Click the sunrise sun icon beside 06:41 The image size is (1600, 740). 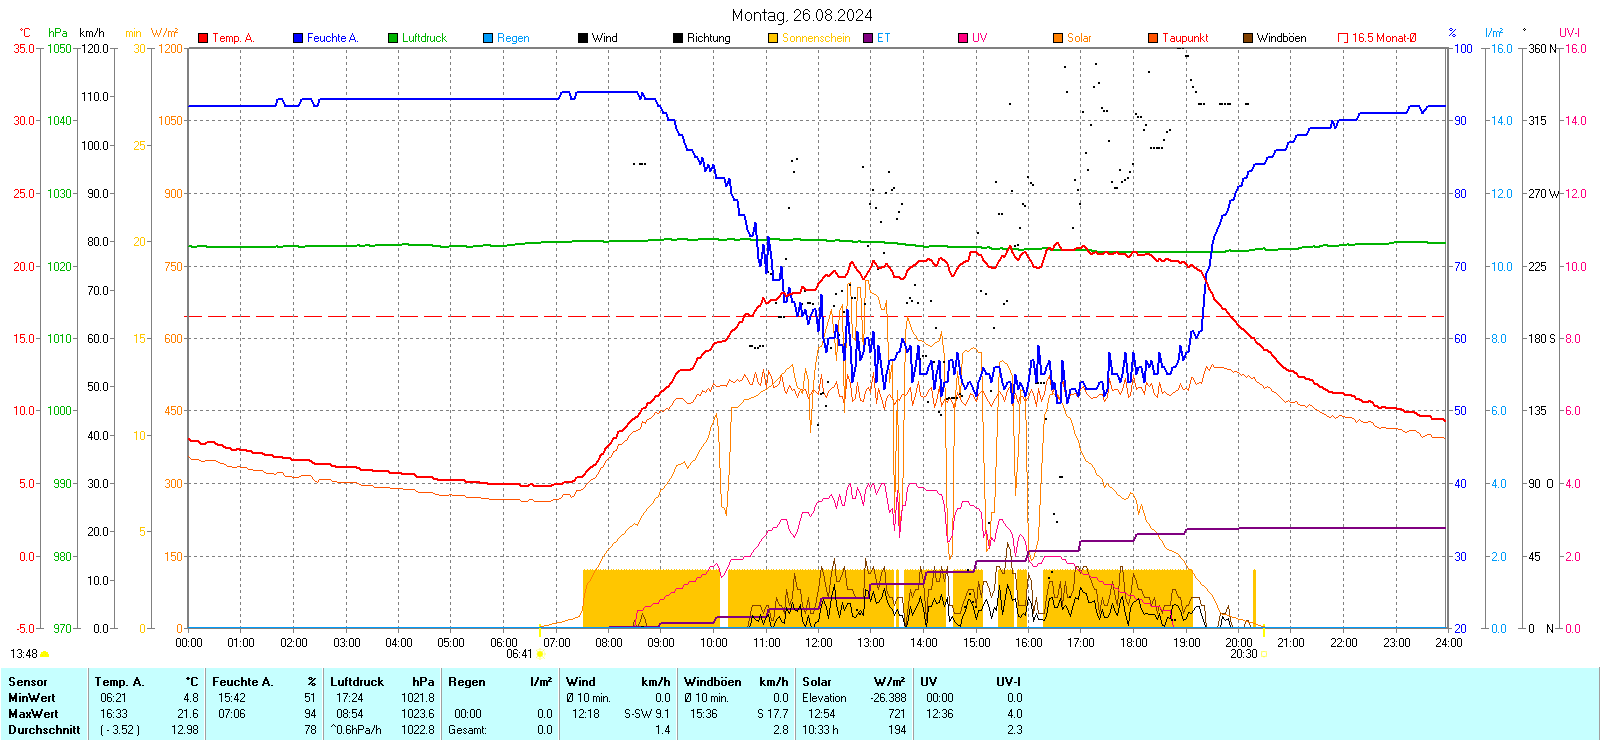pos(541,654)
